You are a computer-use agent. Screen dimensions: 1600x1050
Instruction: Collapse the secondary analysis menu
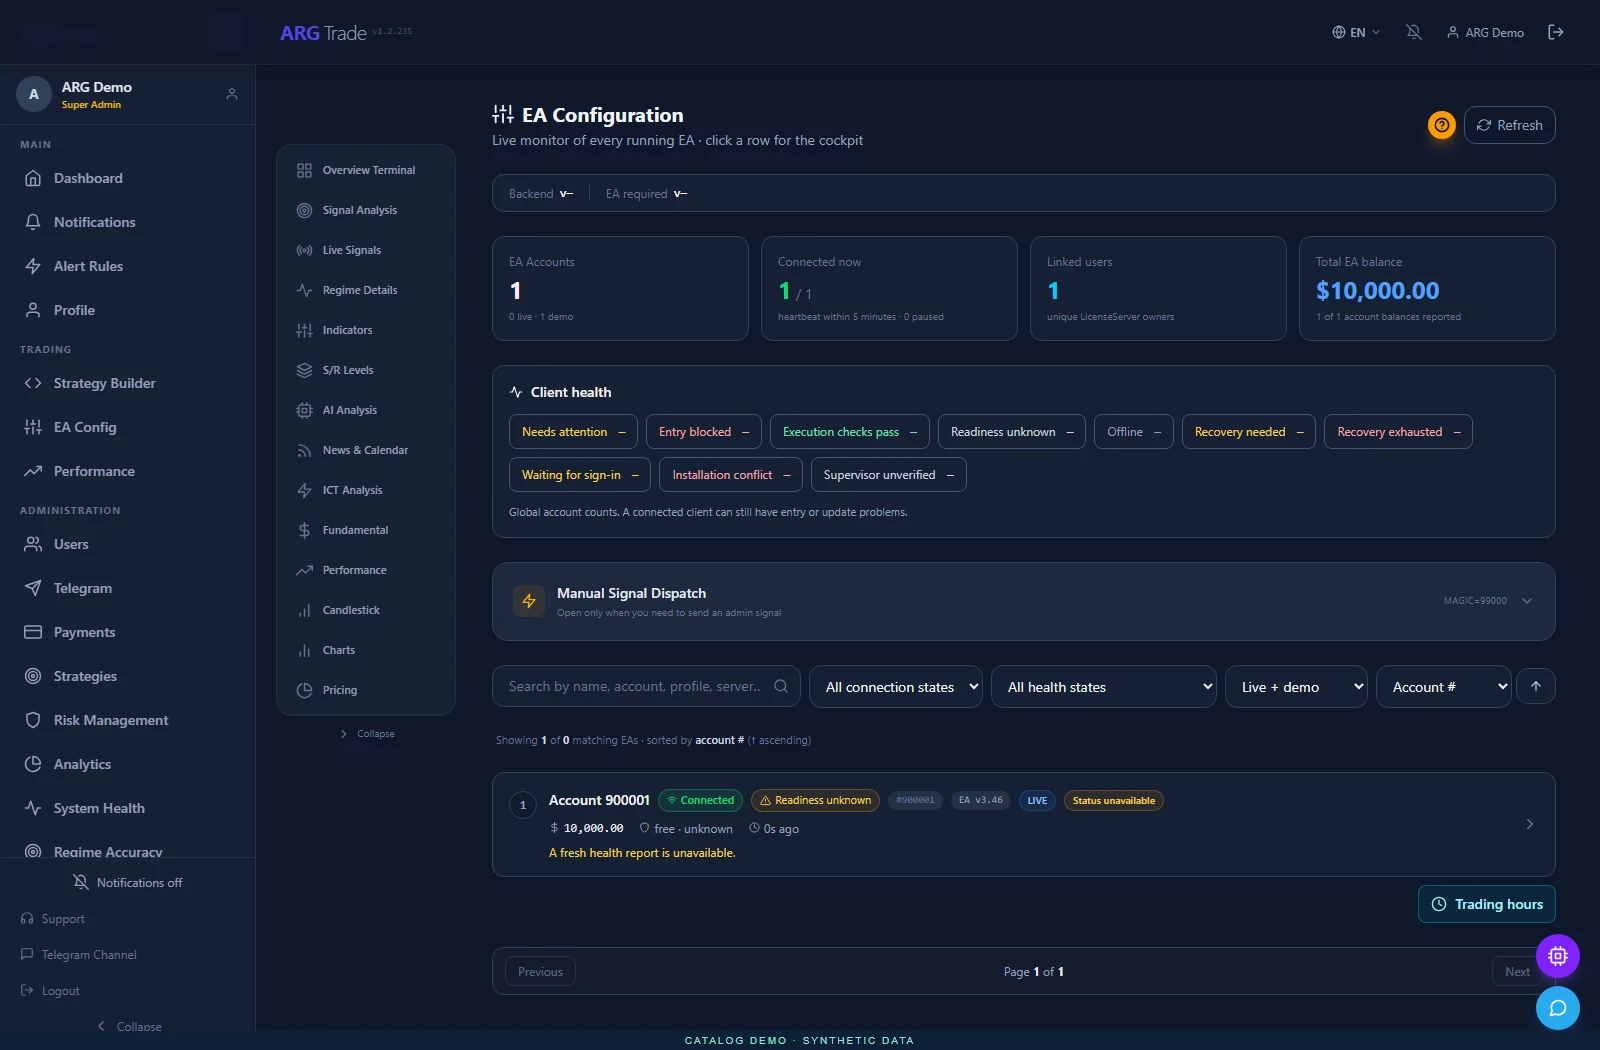click(367, 734)
